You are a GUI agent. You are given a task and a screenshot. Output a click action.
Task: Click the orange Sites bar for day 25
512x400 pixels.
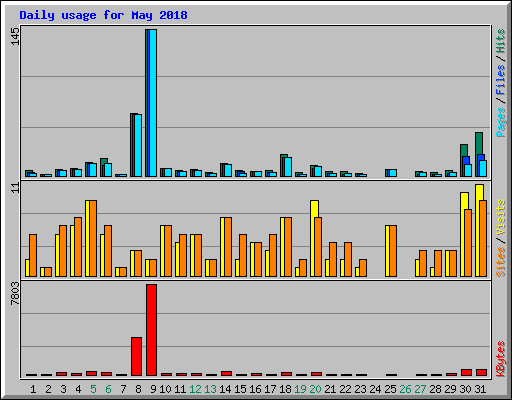tap(393, 251)
